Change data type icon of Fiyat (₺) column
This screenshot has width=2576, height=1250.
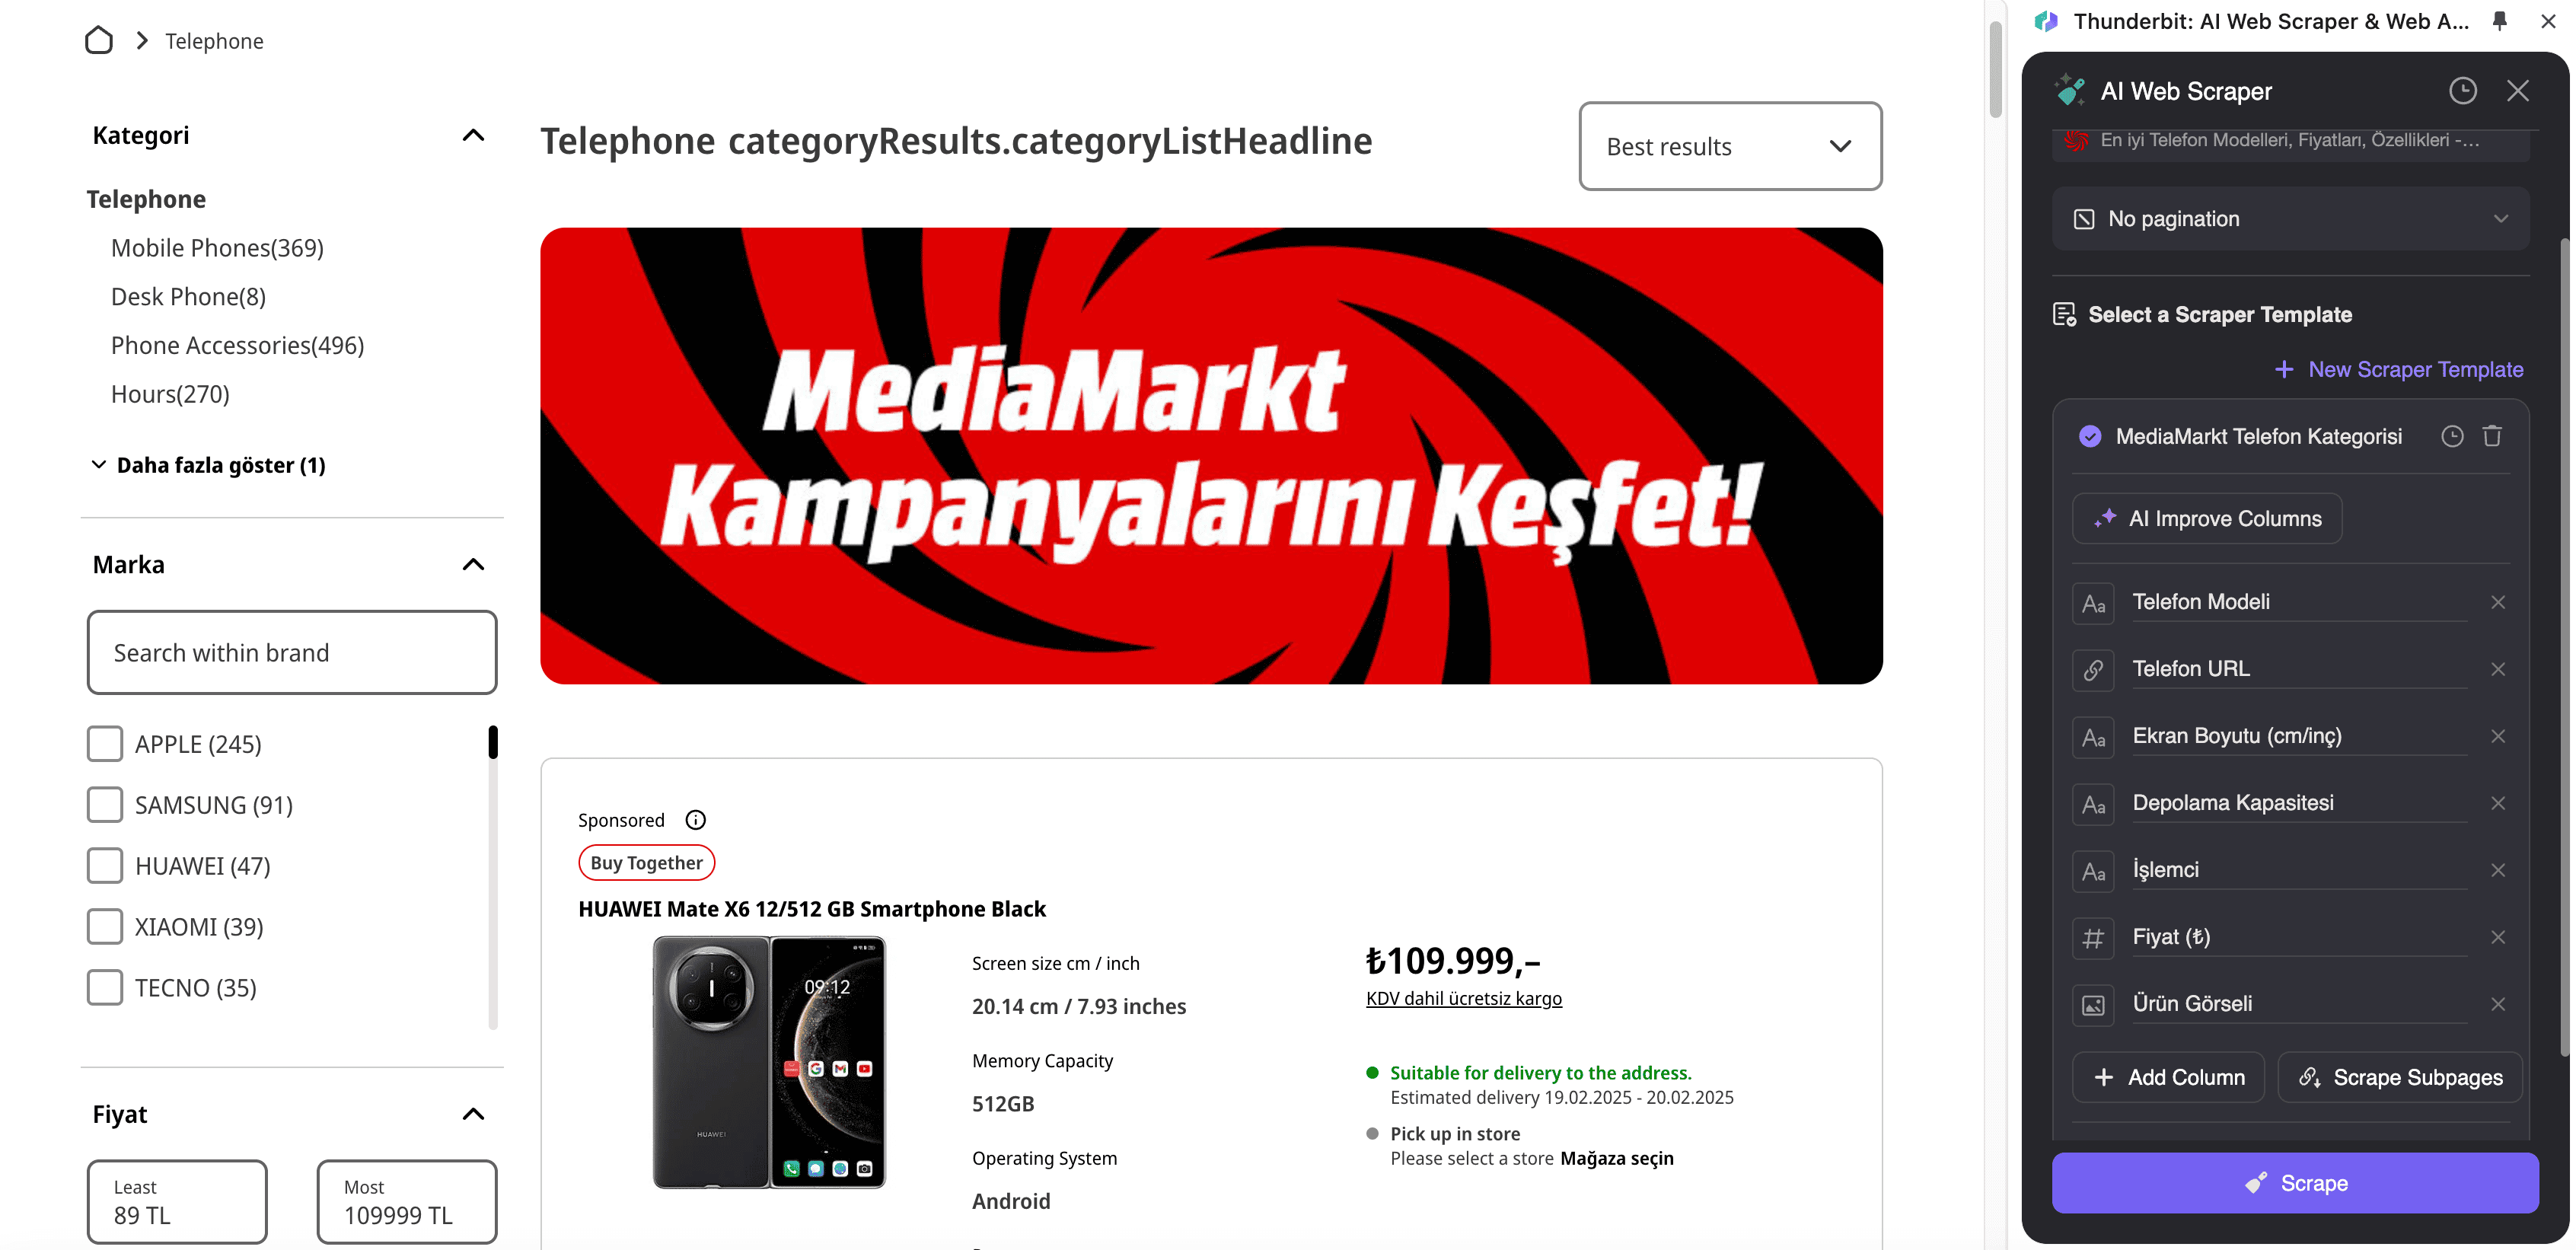[x=2093, y=938]
